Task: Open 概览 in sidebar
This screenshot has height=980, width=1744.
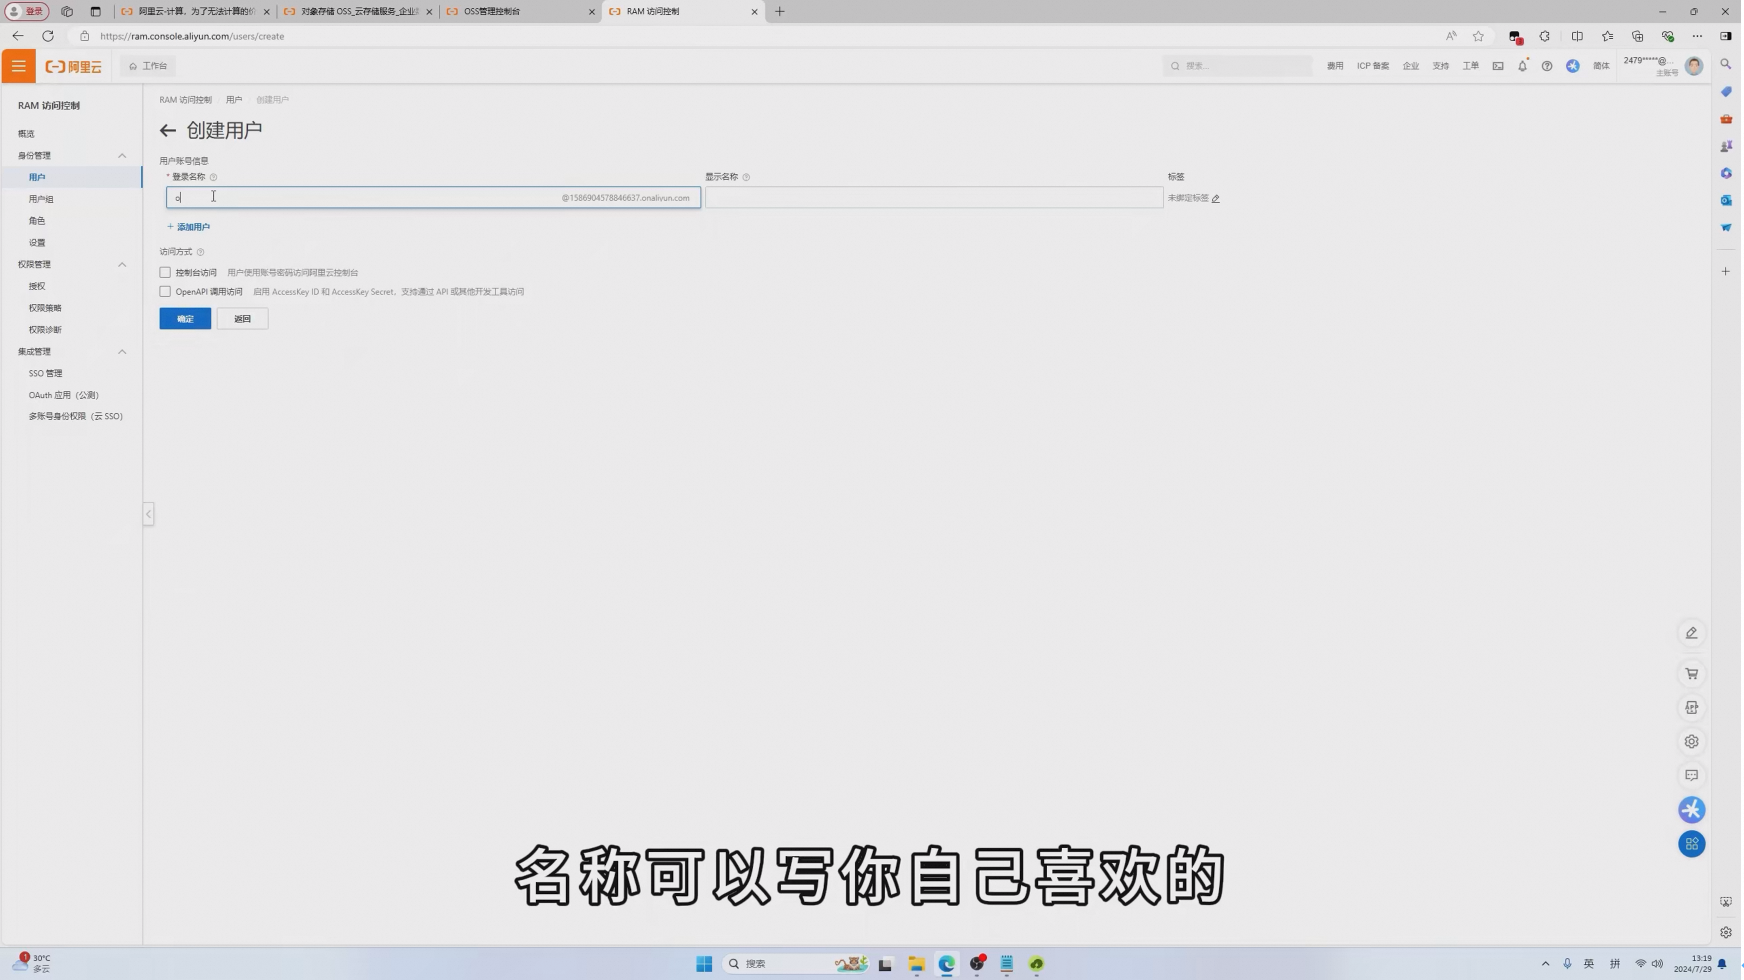Action: coord(26,134)
